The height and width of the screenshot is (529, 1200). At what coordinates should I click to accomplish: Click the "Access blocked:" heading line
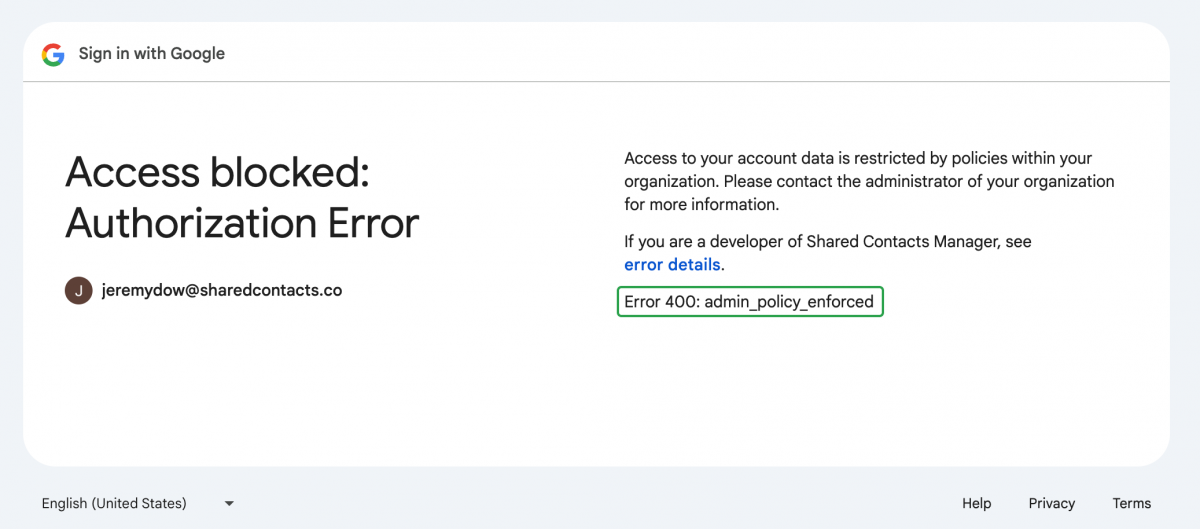pyautogui.click(x=217, y=173)
